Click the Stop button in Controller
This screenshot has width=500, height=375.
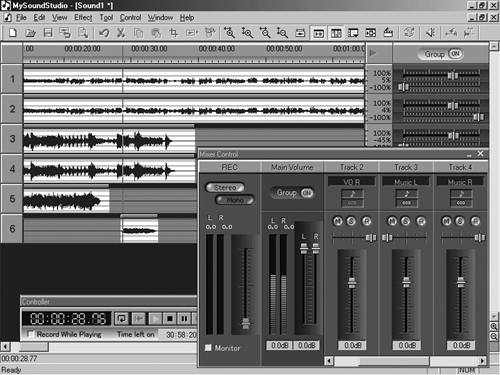coord(169,319)
